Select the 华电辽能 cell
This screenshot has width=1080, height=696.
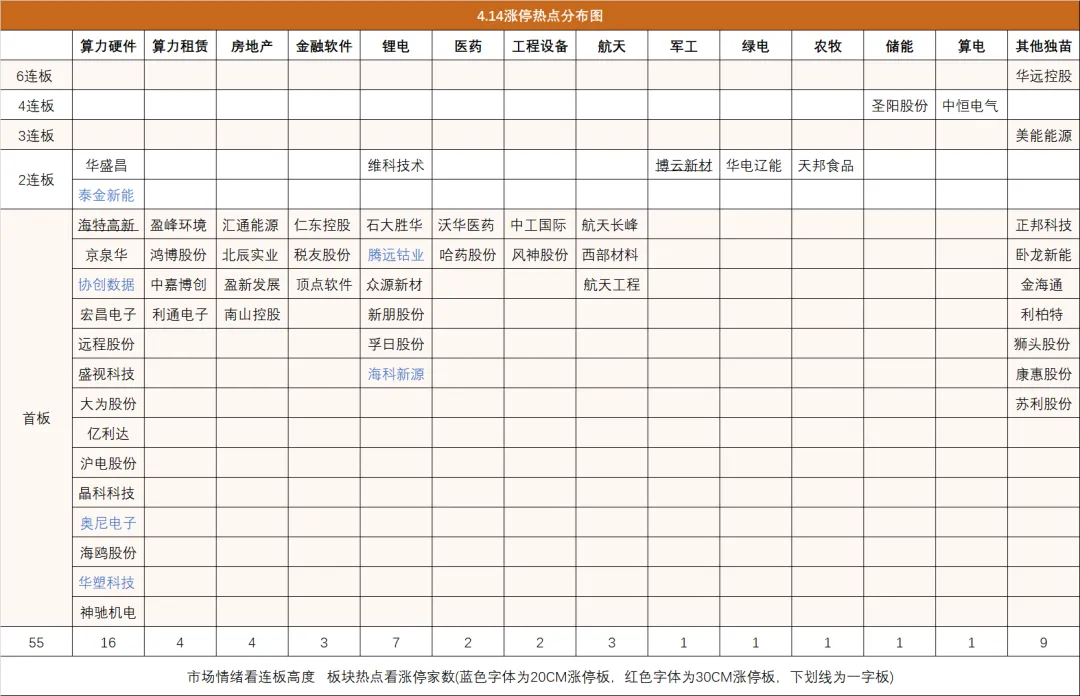[x=754, y=165]
